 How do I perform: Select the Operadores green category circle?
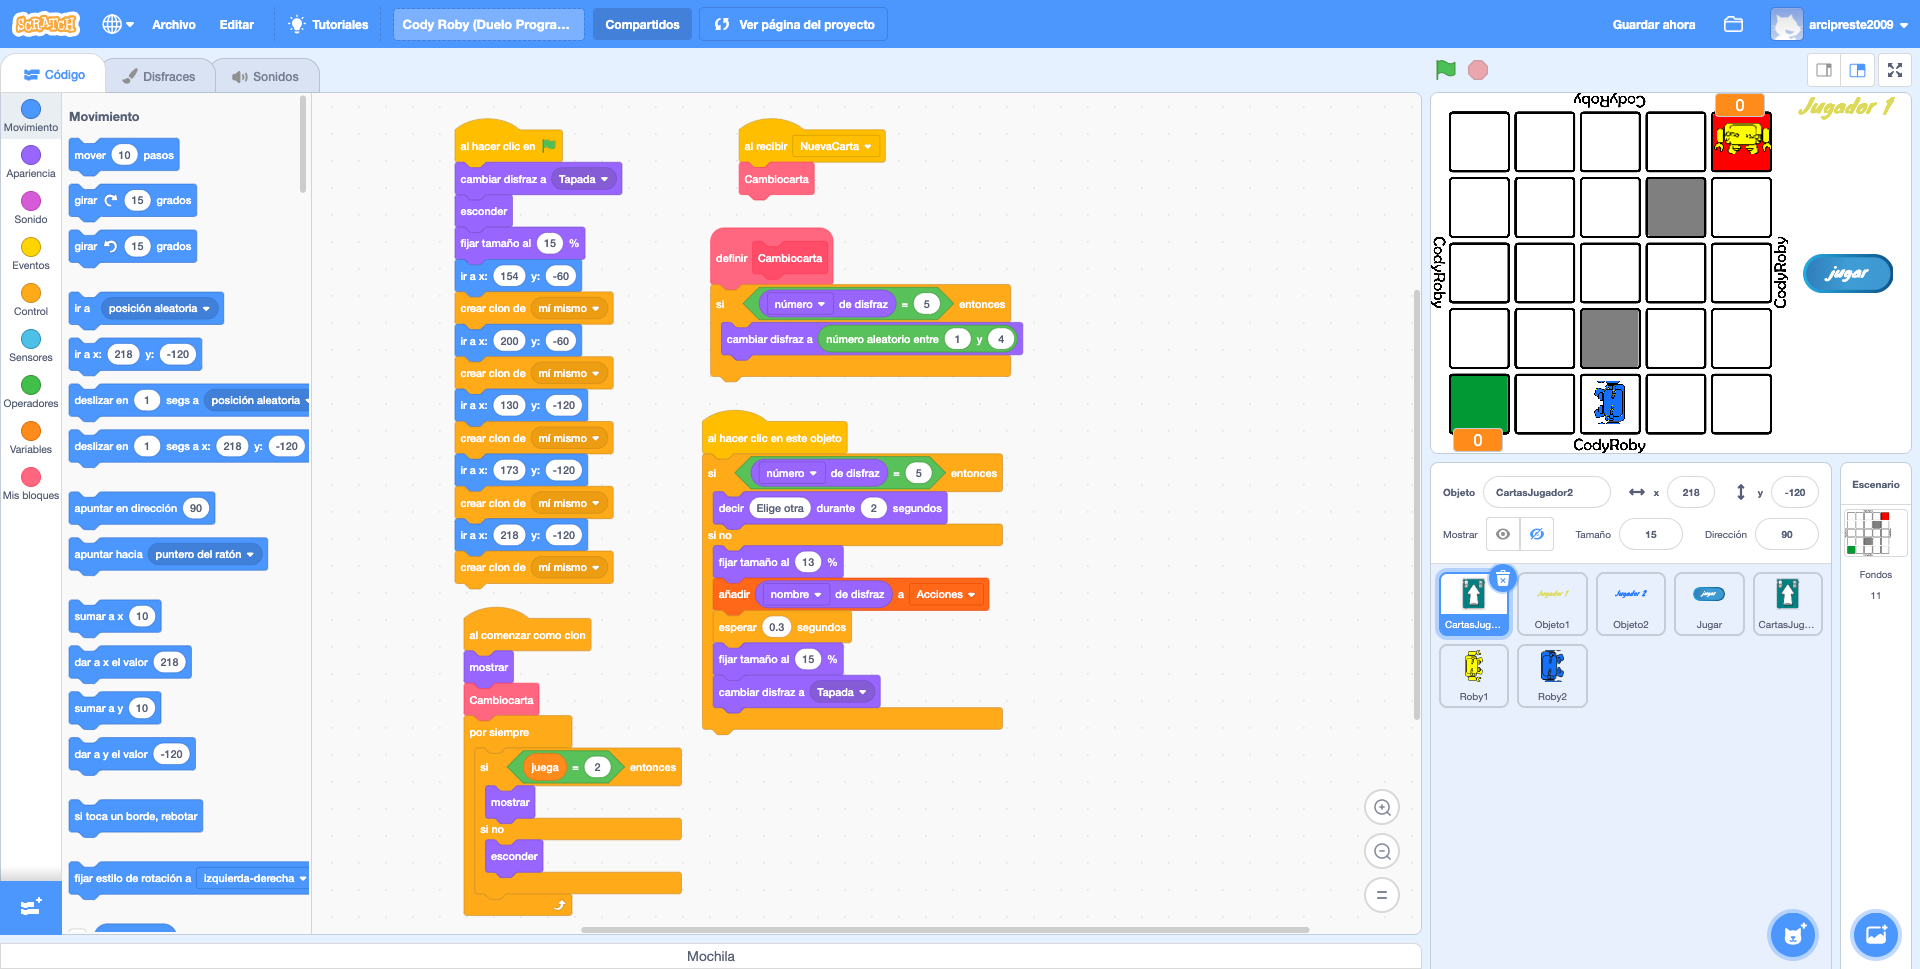coord(31,385)
